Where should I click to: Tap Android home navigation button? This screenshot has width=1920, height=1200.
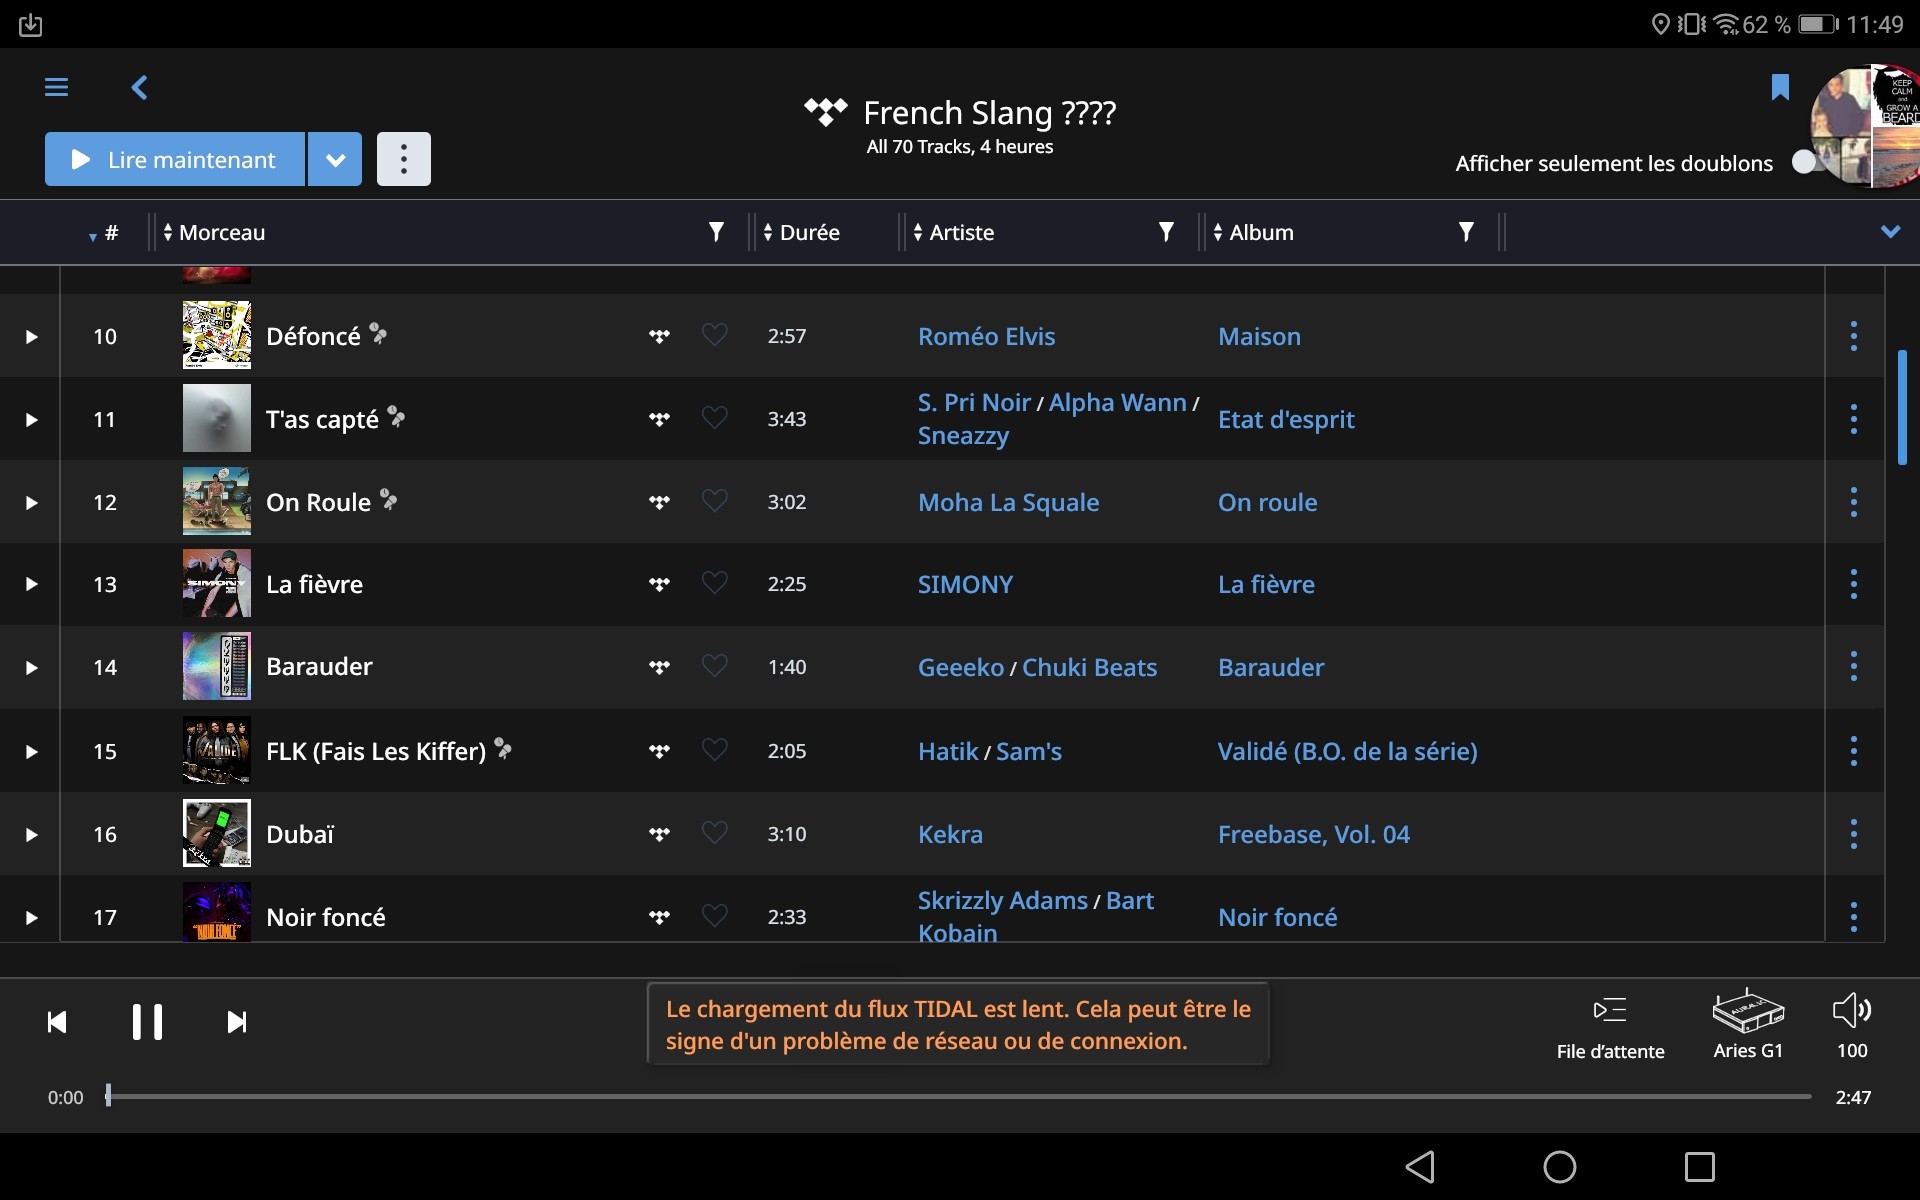point(1560,1167)
